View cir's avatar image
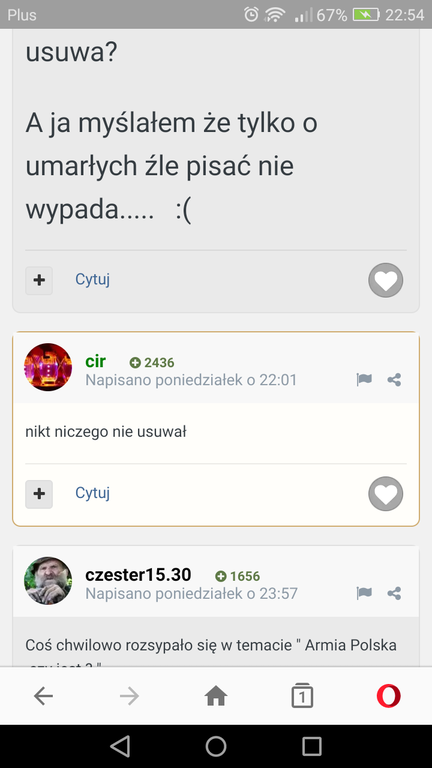 point(48,367)
